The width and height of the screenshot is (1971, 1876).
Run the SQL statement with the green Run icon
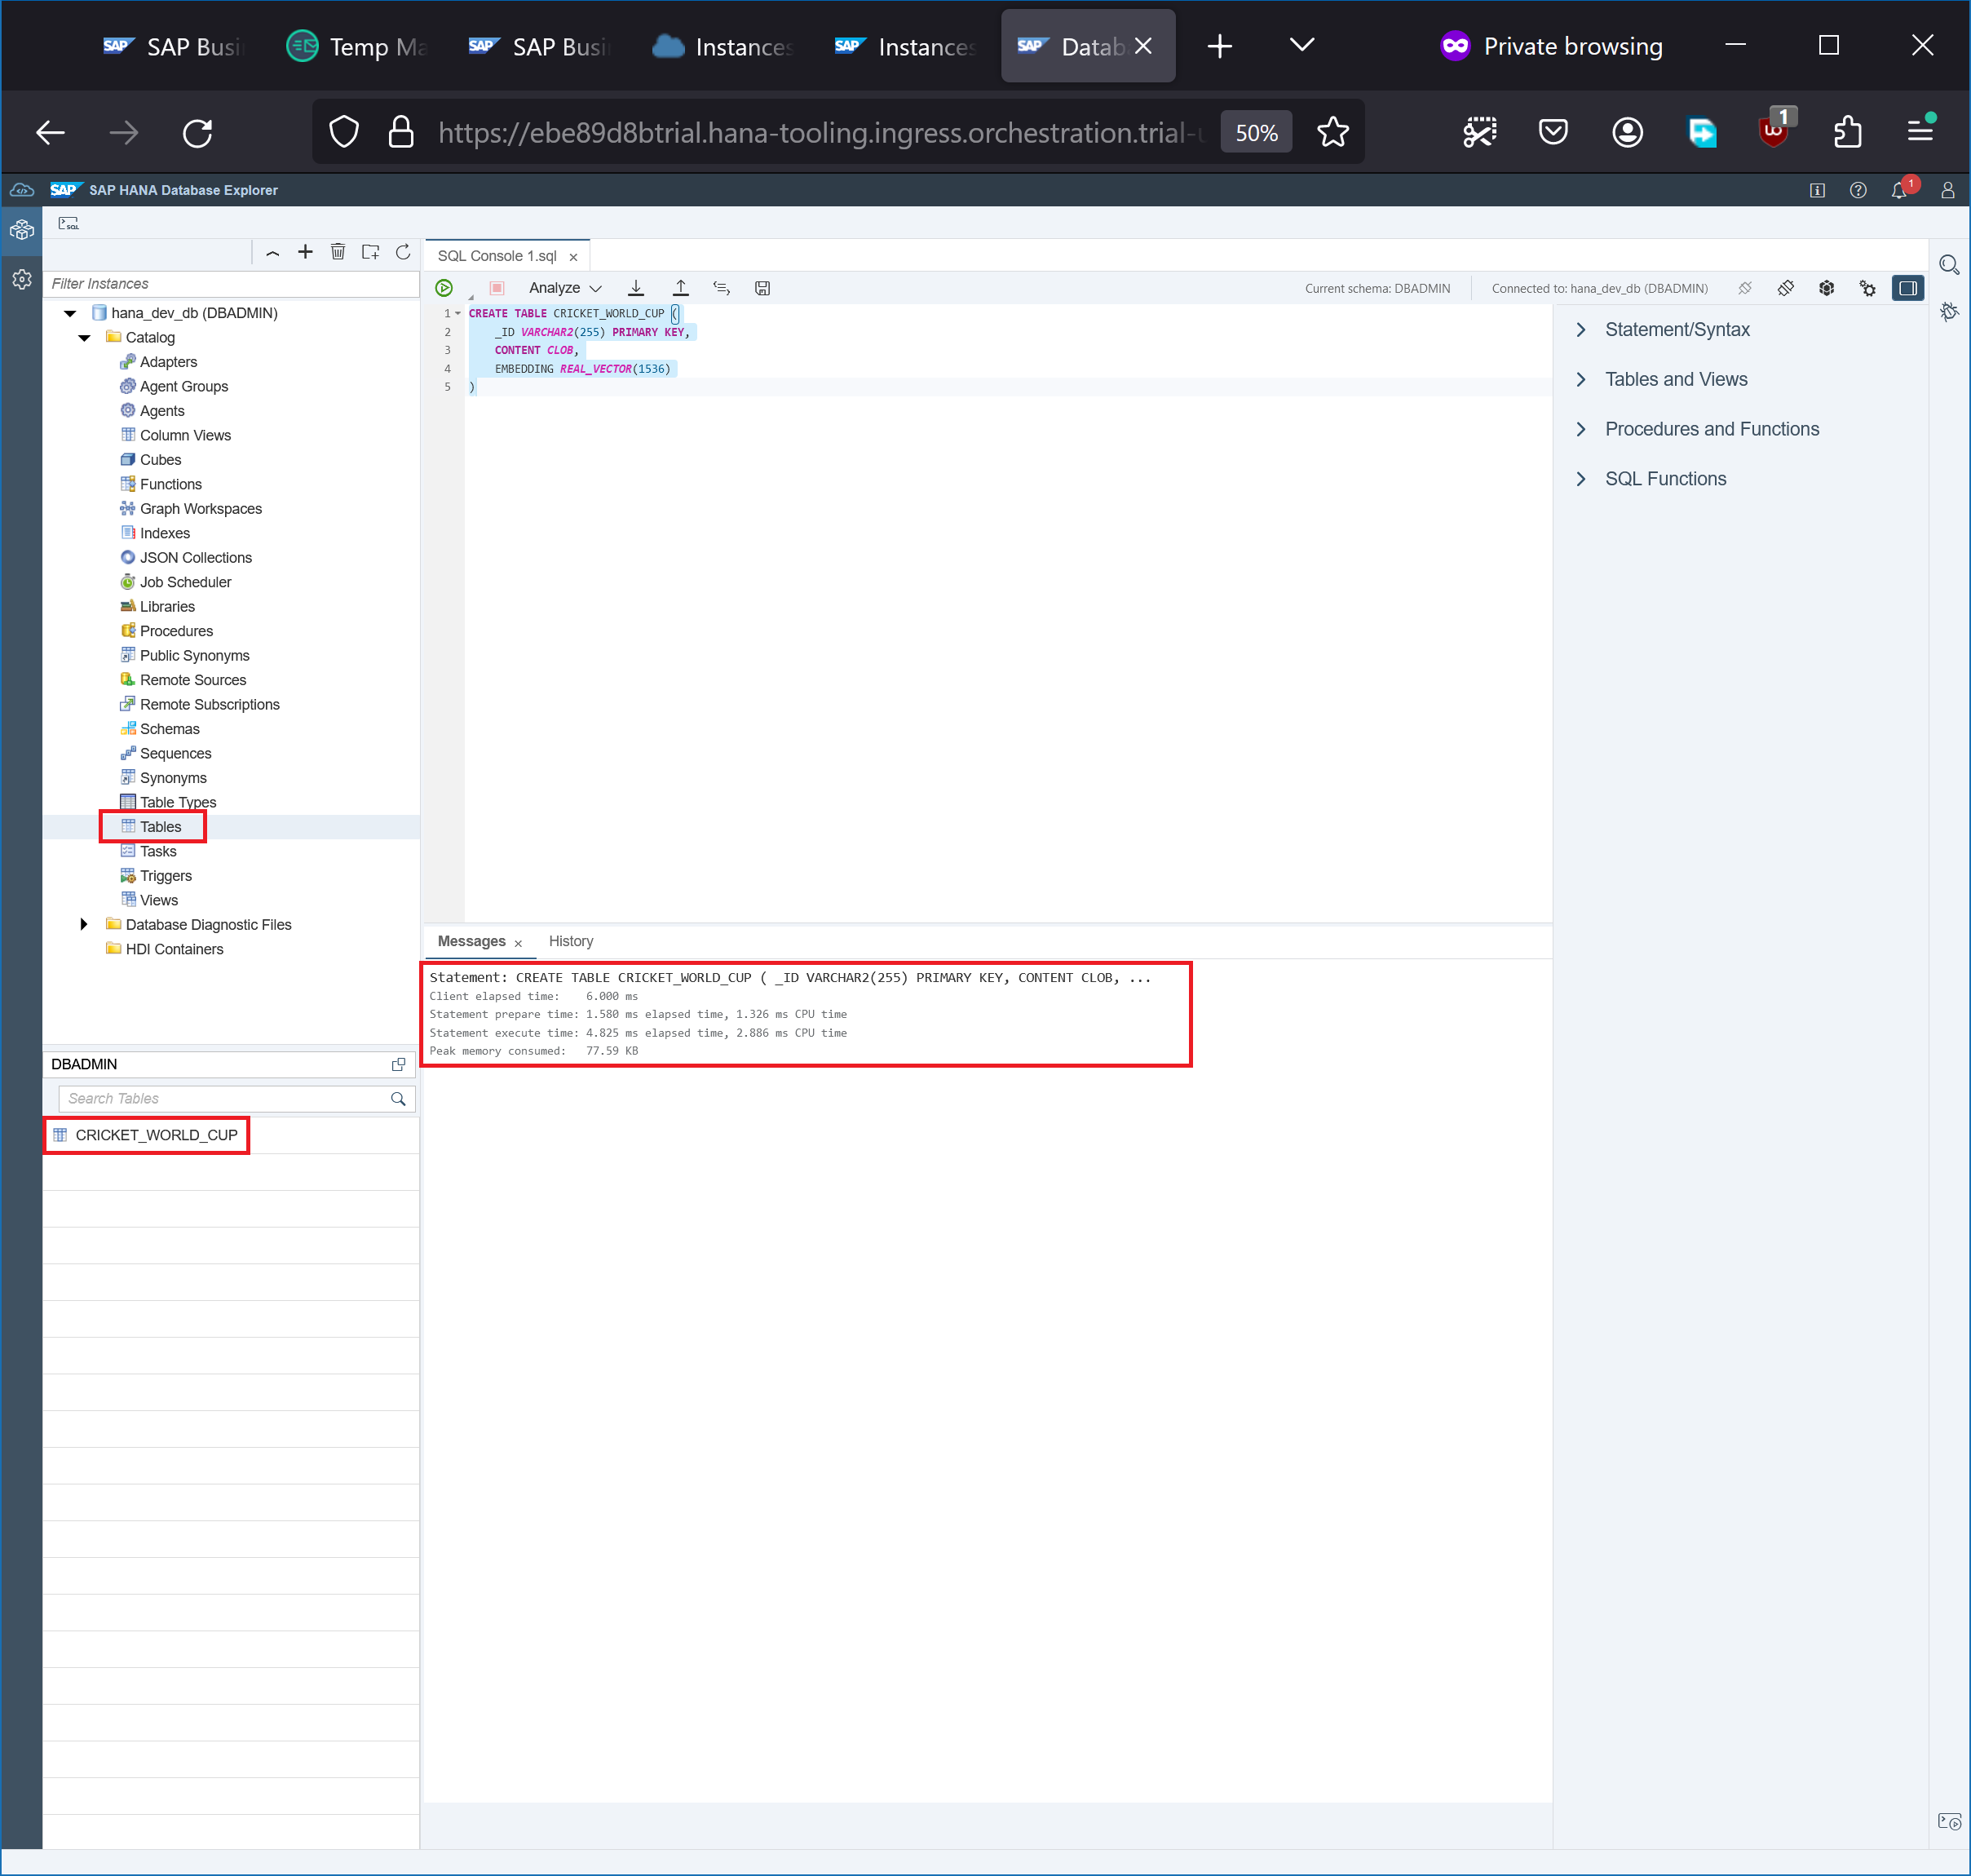point(444,288)
